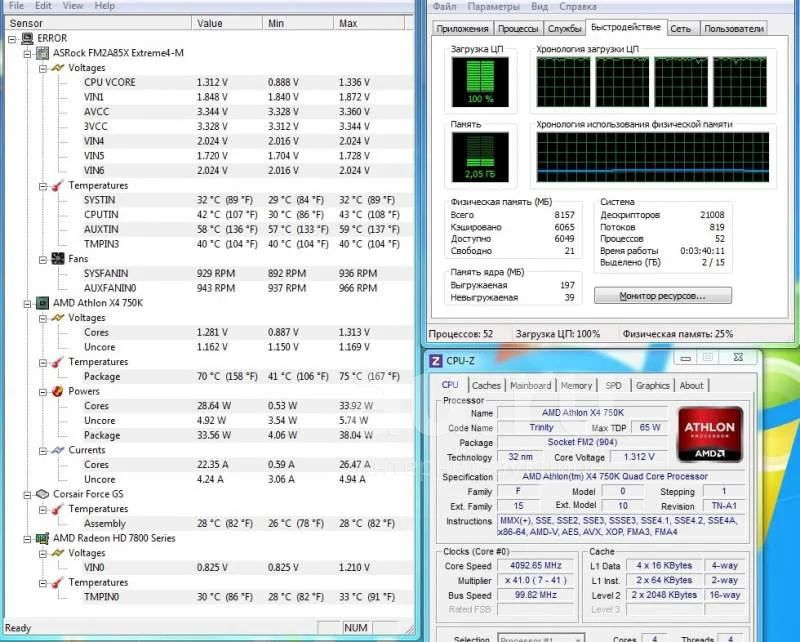Collapse the Fans group
Viewport: 800px width, 642px height.
tap(43, 260)
